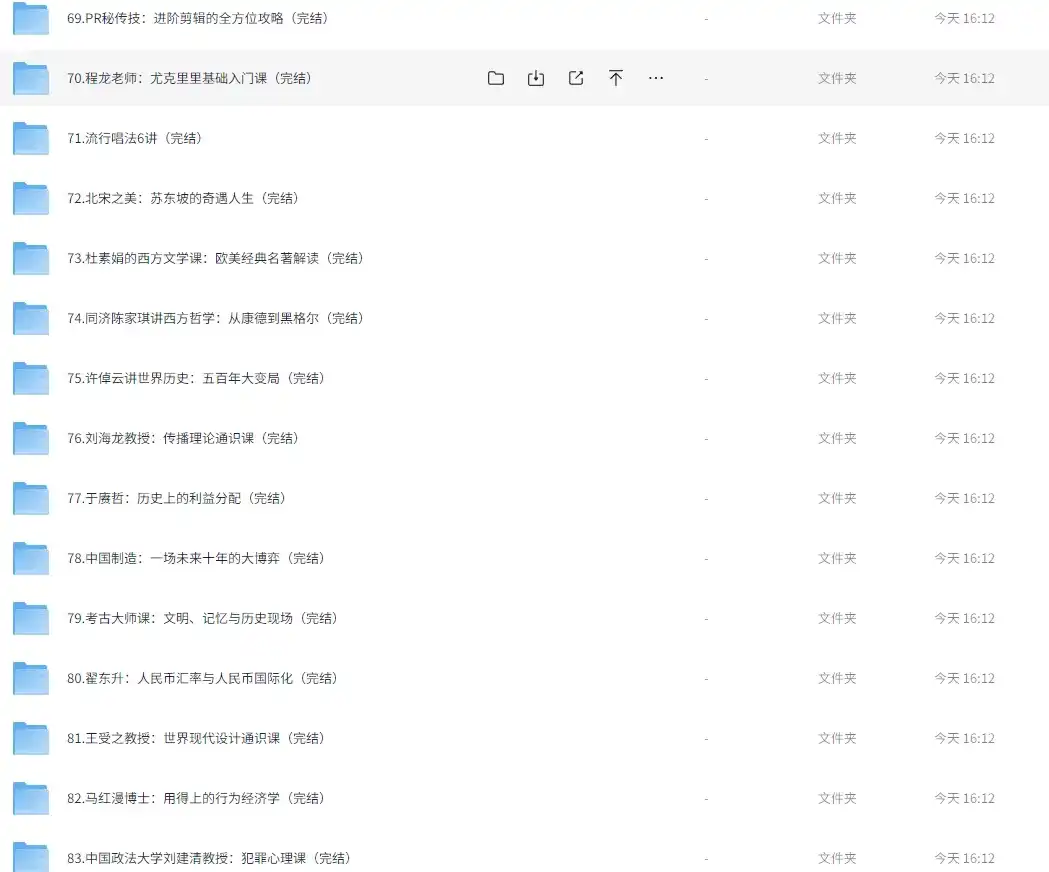Click 今天 16:12 date on row 80.翟东升
1049x872 pixels.
point(964,679)
